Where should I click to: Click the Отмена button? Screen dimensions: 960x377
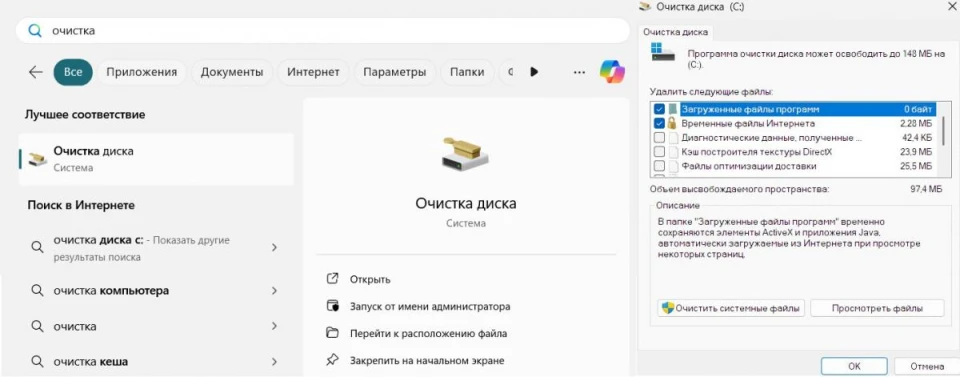pos(927,367)
